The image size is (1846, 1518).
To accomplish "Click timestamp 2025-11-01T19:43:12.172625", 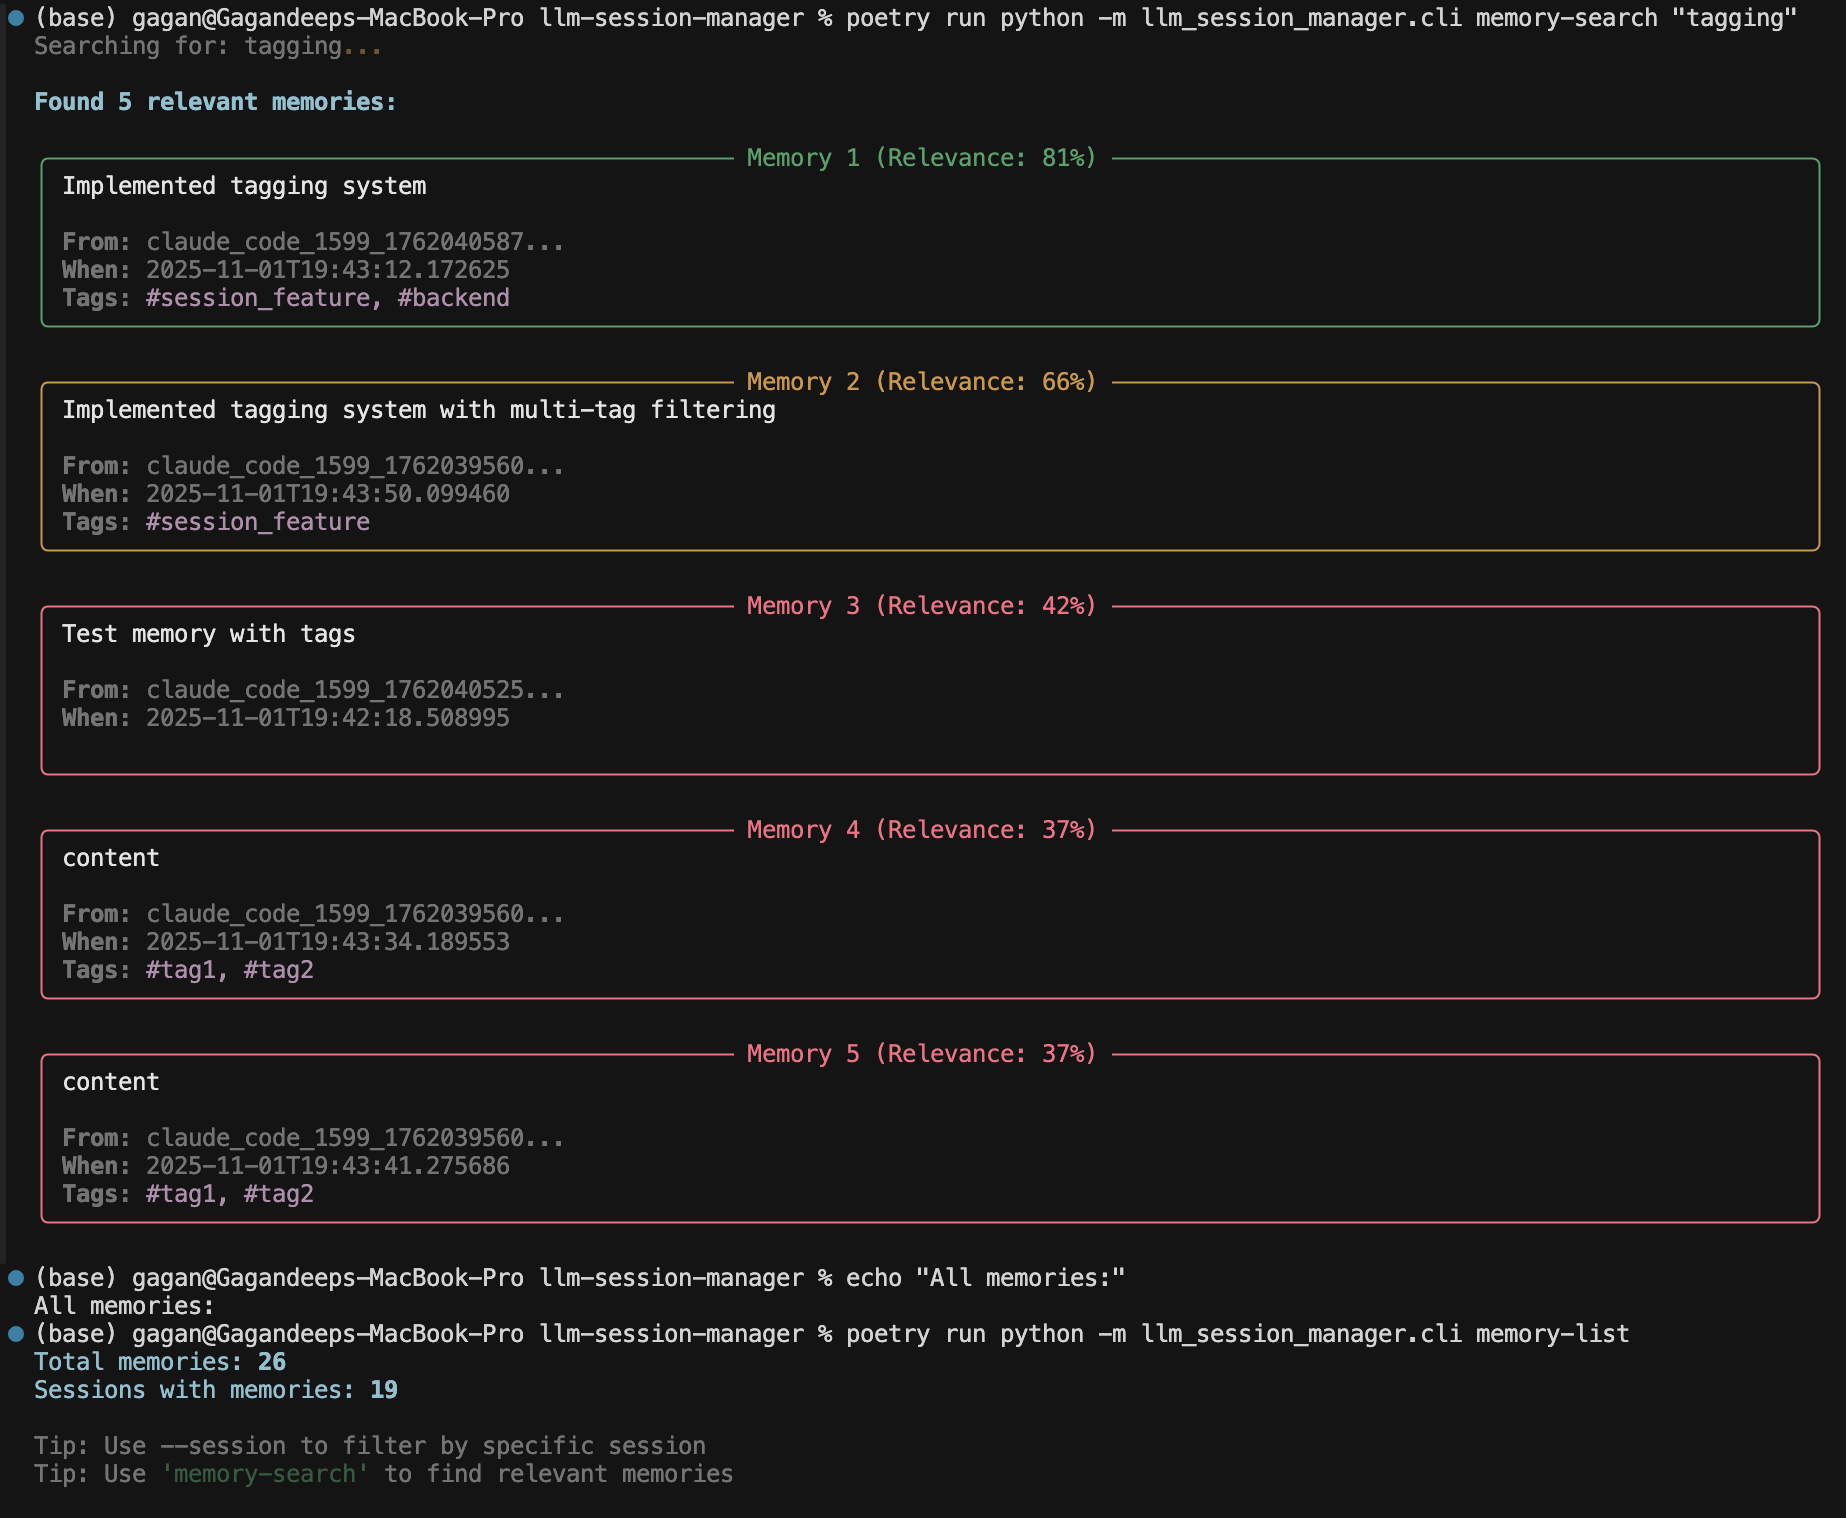I will (328, 270).
